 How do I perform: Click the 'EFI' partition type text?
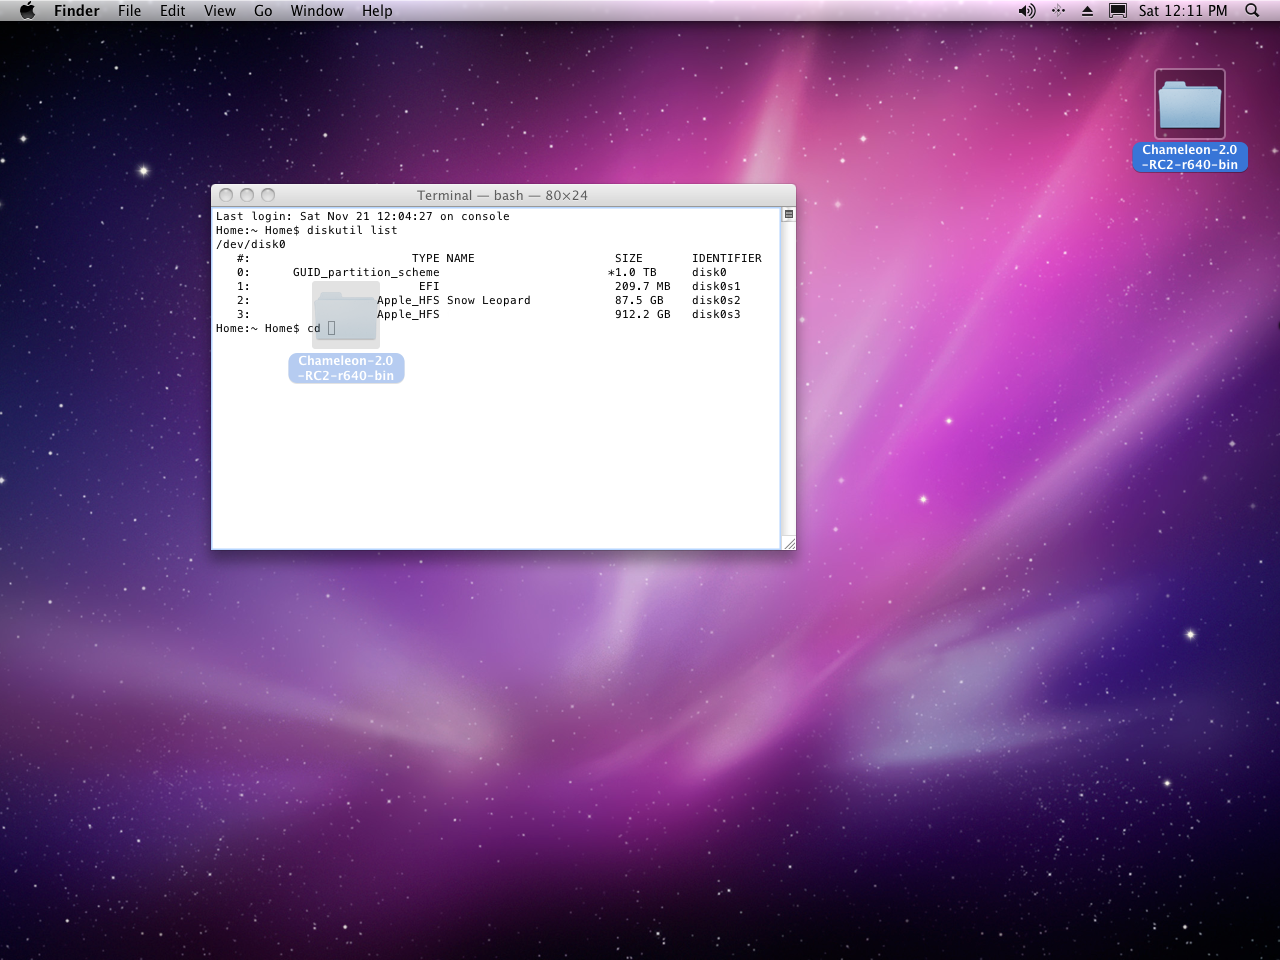429,286
